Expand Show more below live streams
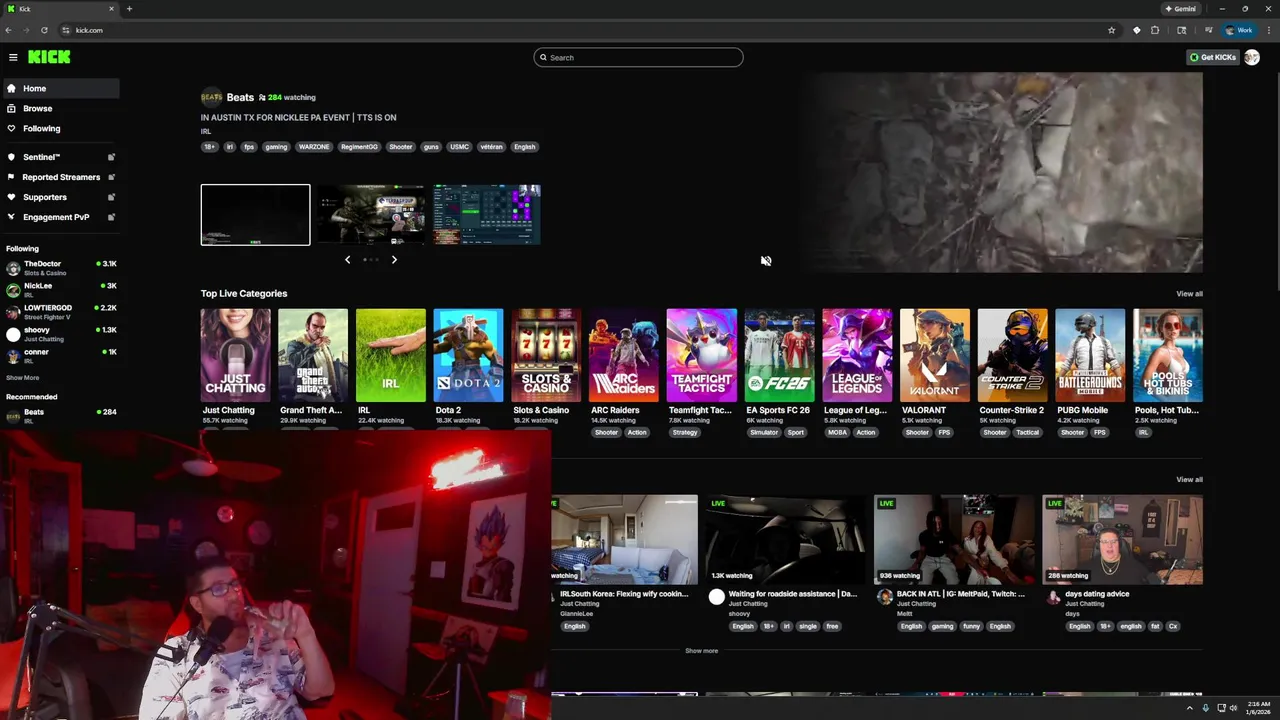 tap(701, 651)
